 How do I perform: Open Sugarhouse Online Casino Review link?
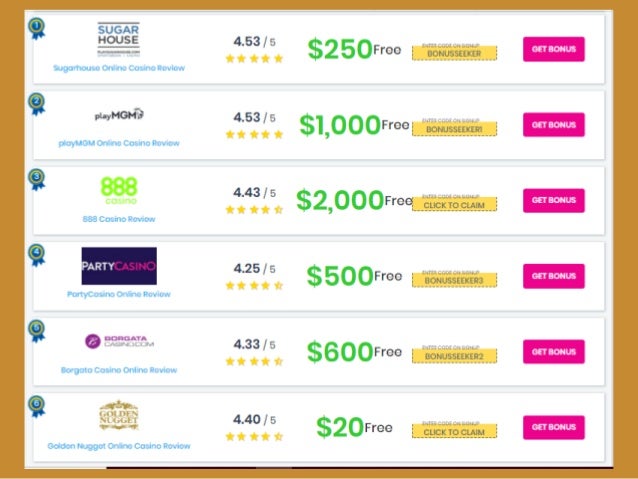(119, 68)
